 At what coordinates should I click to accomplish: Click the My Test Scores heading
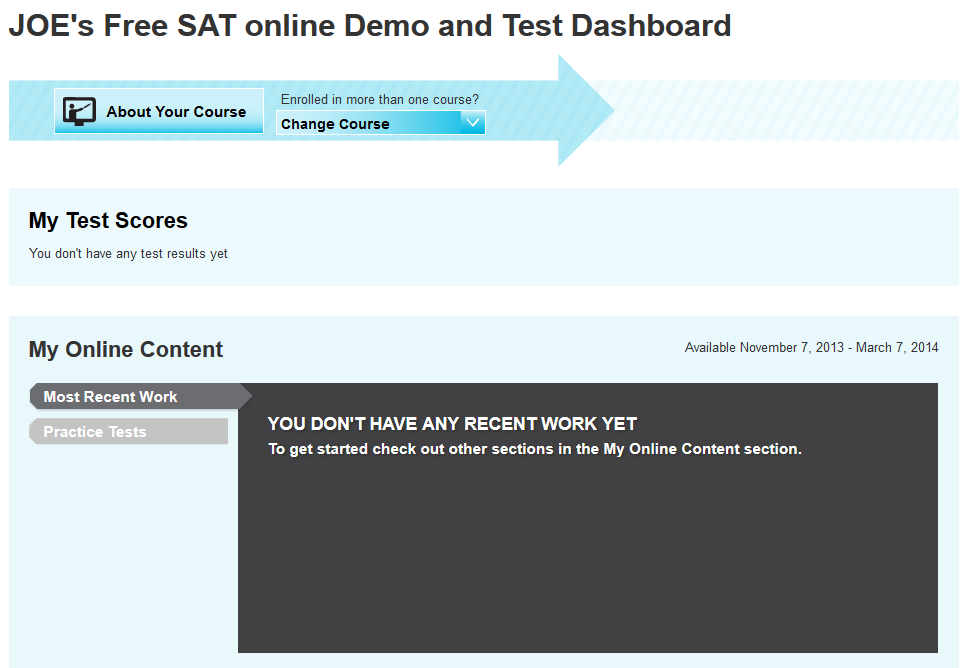108,221
